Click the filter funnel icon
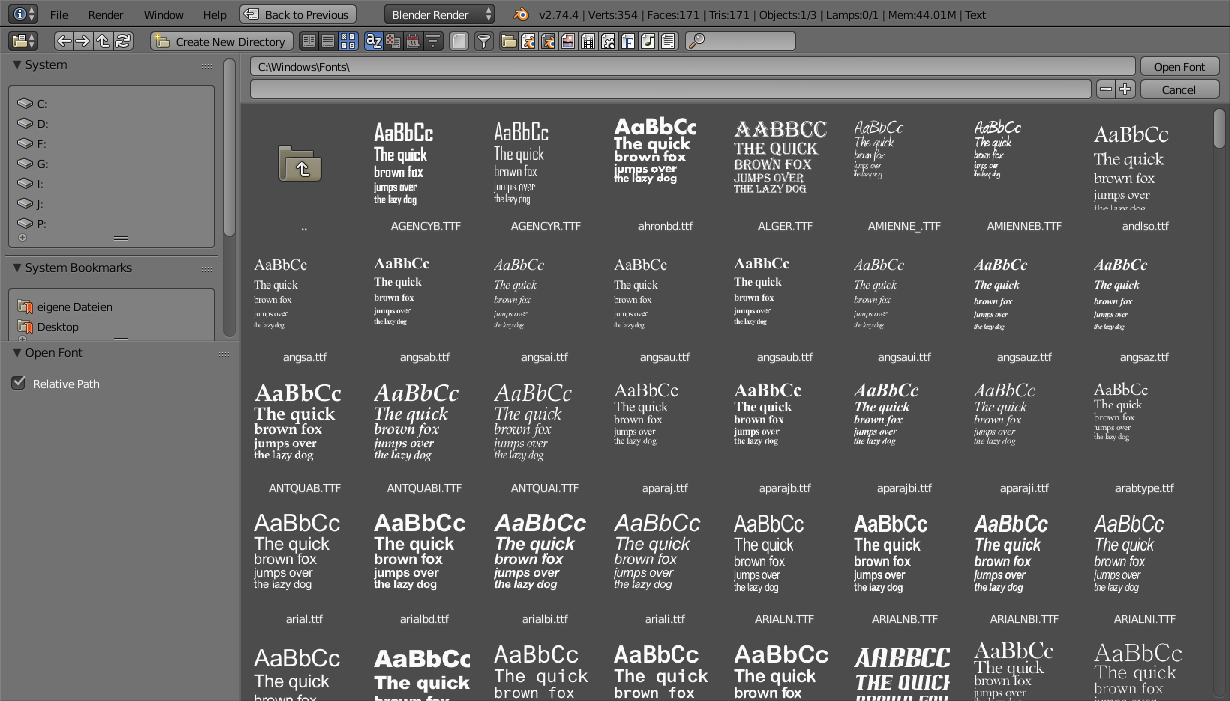 click(483, 41)
